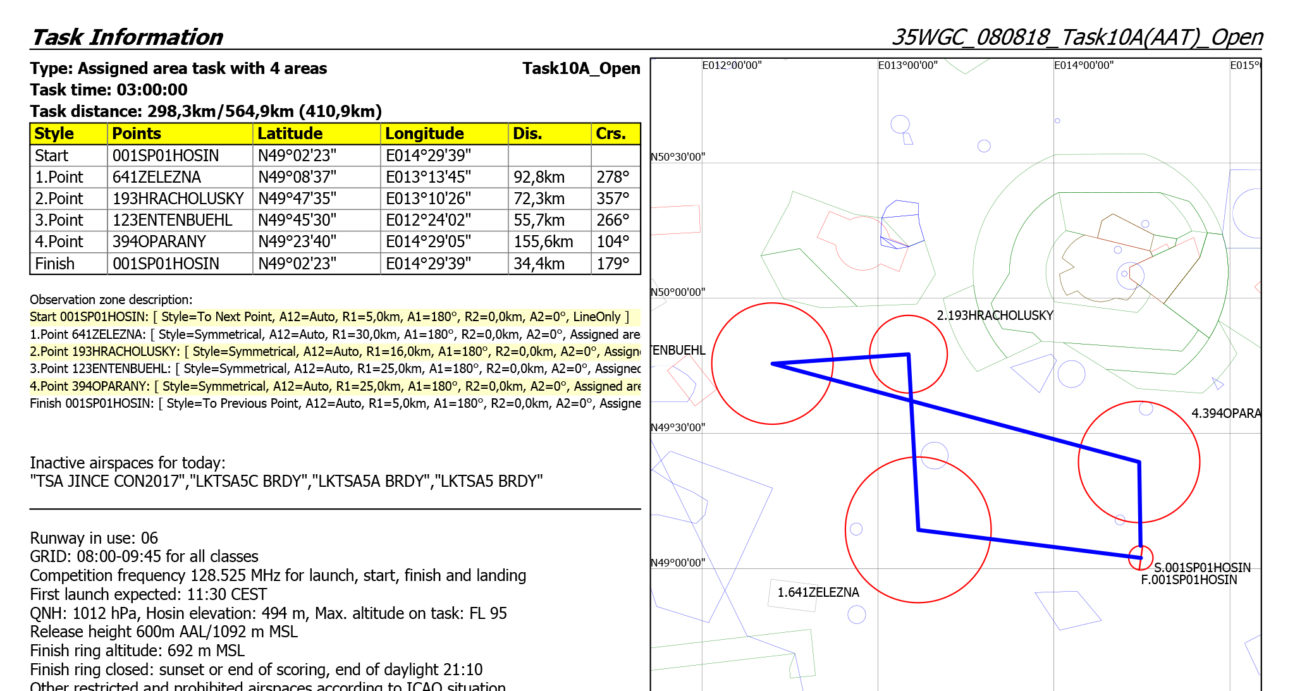Click the highlighted Start 001SP01HOSIN observation zone line
The height and width of the screenshot is (691, 1295).
point(329,316)
